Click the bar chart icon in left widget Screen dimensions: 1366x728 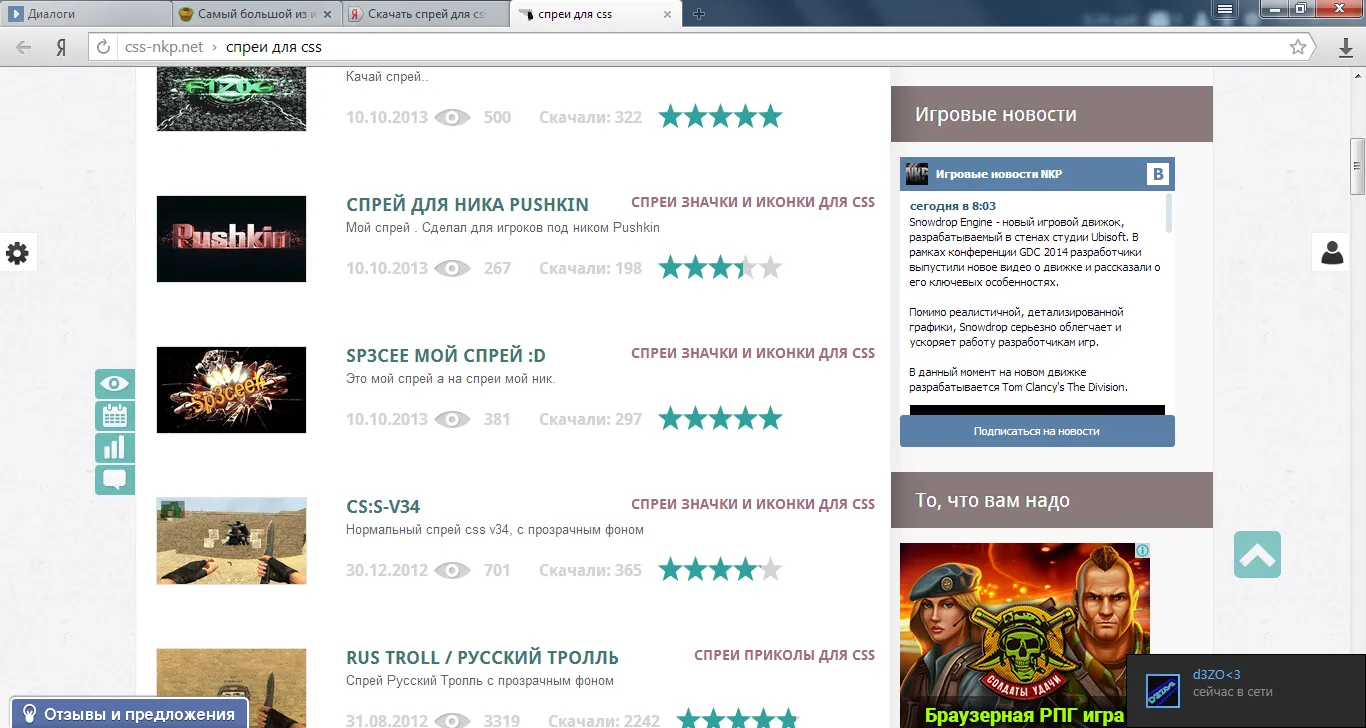tap(115, 448)
